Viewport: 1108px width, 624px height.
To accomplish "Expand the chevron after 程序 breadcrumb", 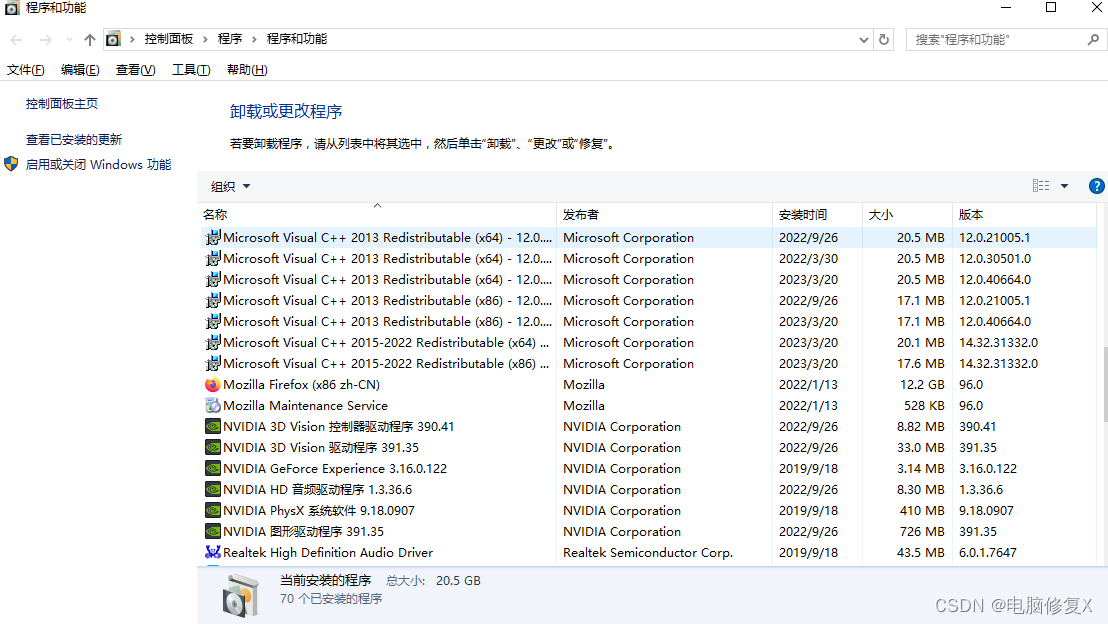I will (x=254, y=39).
